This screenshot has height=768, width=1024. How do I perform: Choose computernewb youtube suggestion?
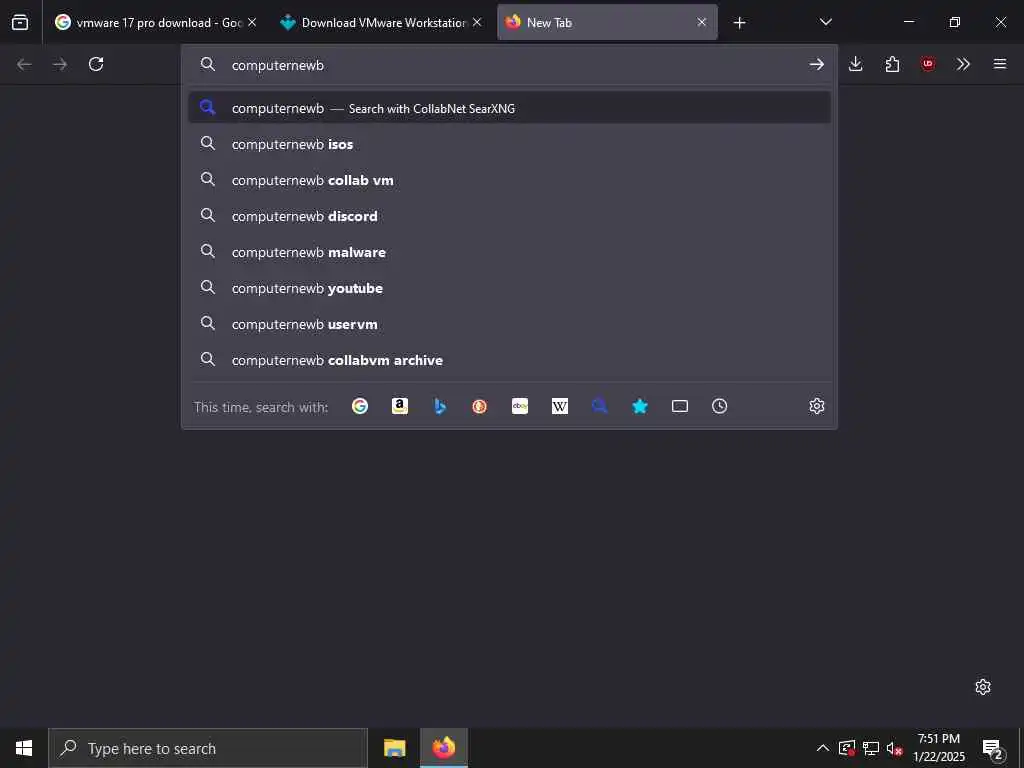[x=509, y=288]
